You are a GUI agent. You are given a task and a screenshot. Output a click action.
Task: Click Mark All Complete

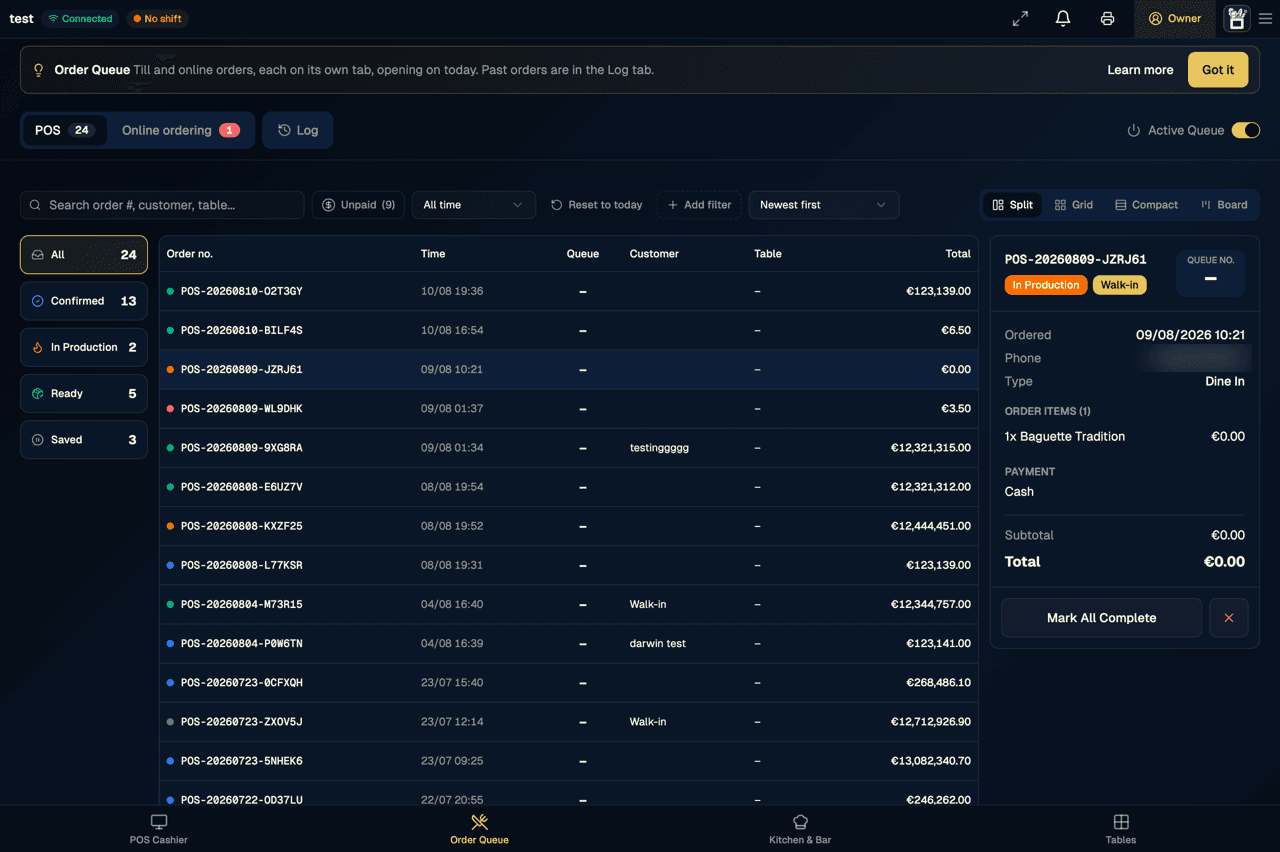coord(1101,618)
